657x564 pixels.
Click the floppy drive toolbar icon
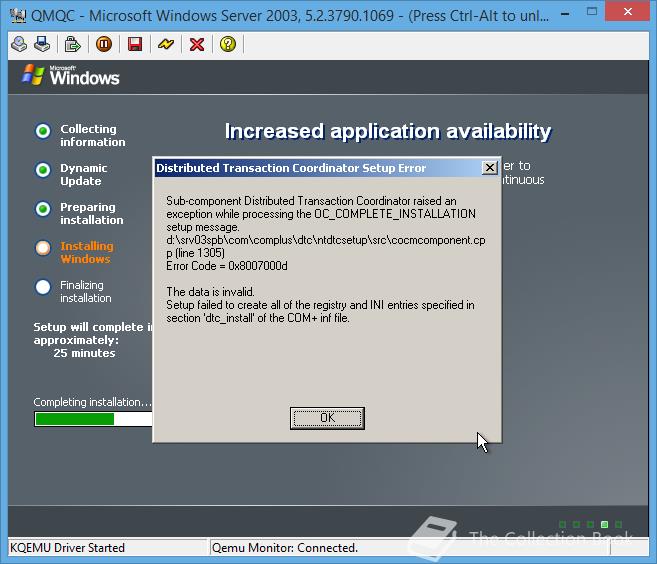click(x=42, y=44)
